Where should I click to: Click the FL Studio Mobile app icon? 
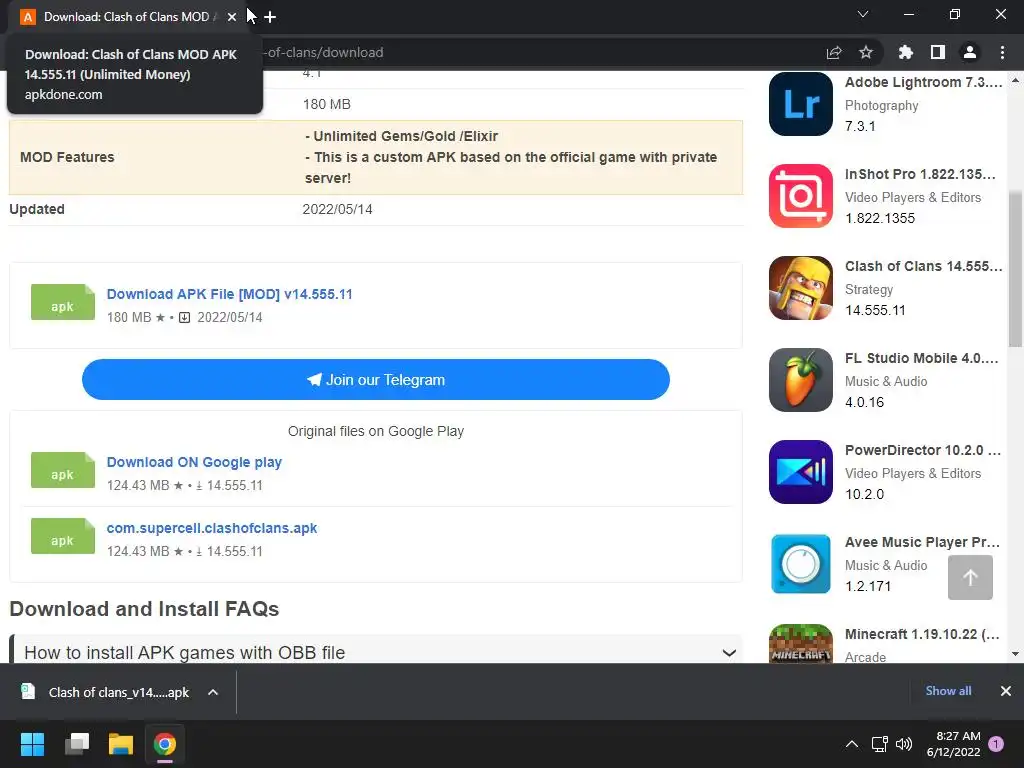click(801, 380)
